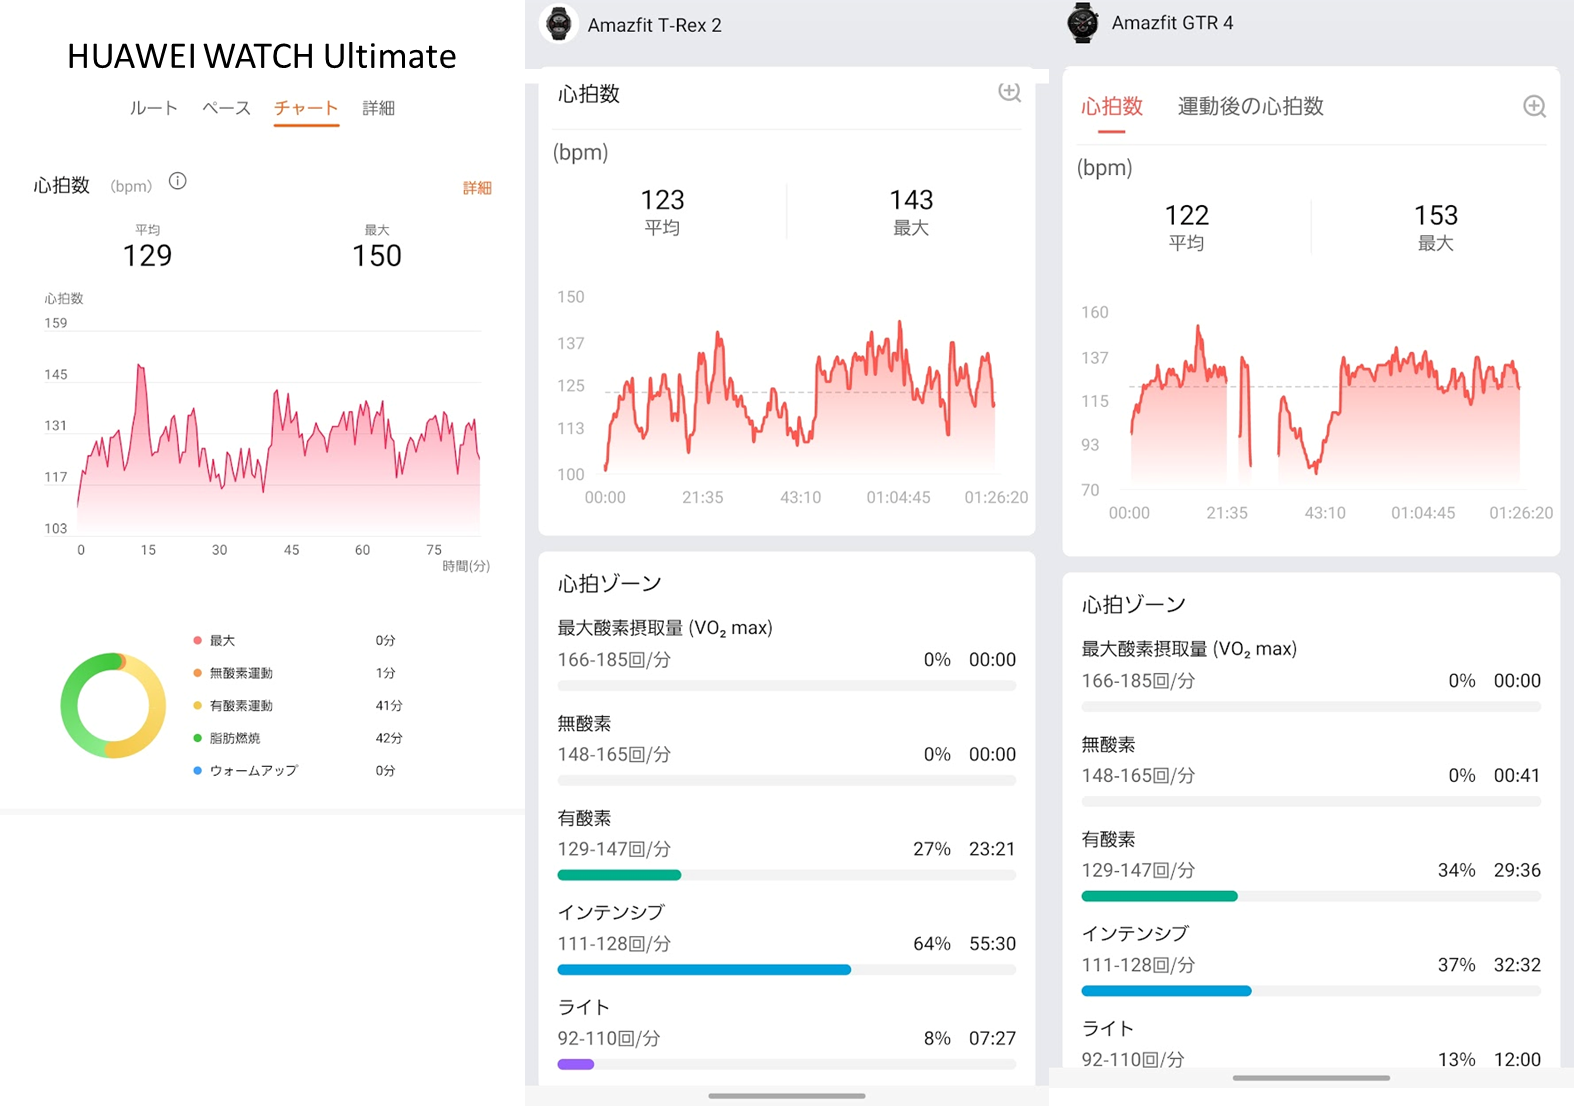
Task: Tap the GTR 4 heart rate graph
Action: (x=1325, y=405)
